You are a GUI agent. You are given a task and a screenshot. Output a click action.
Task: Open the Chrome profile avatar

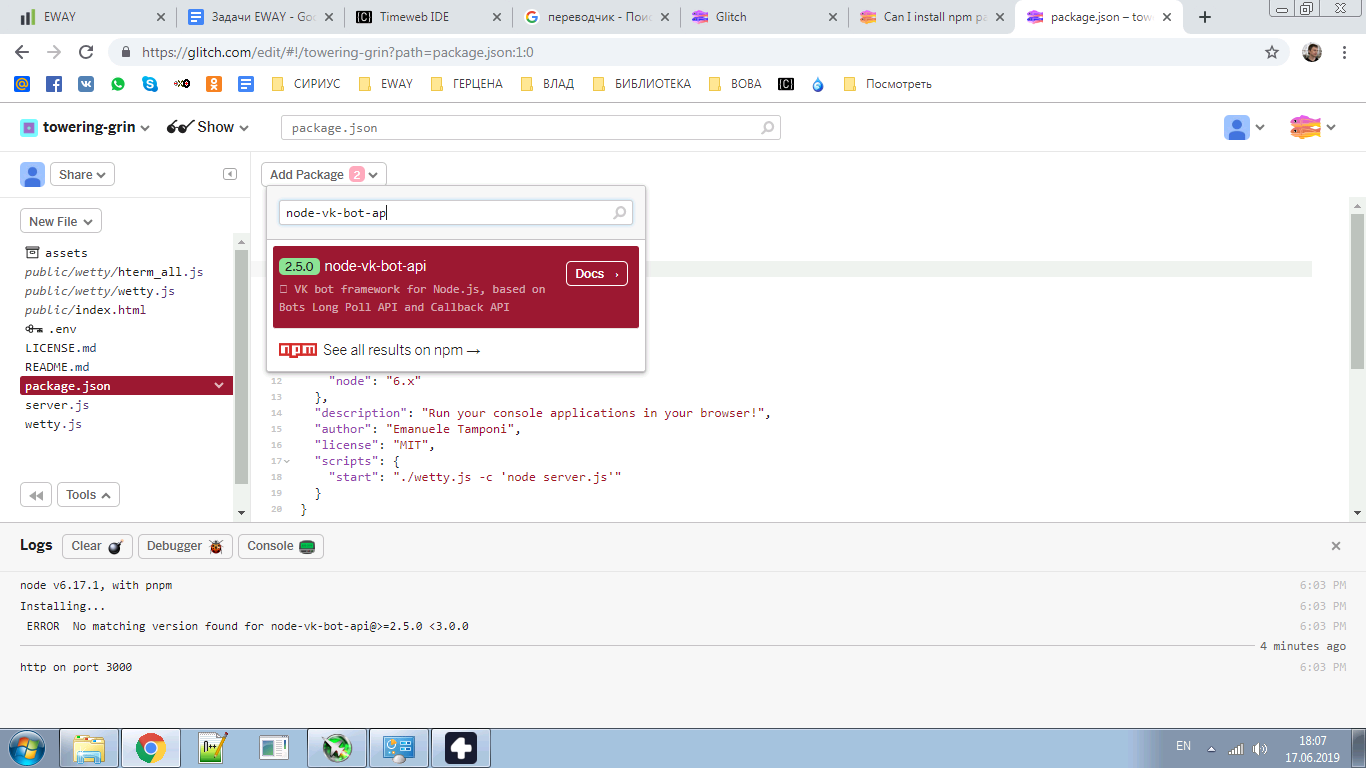tap(1312, 52)
